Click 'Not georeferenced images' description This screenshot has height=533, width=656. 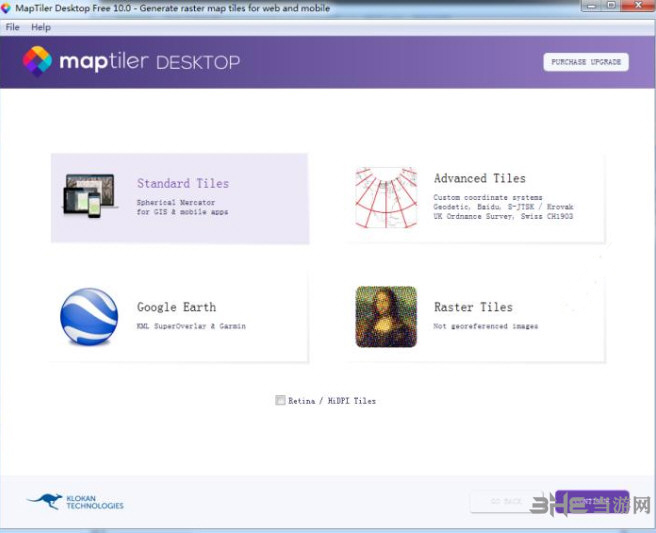[486, 326]
